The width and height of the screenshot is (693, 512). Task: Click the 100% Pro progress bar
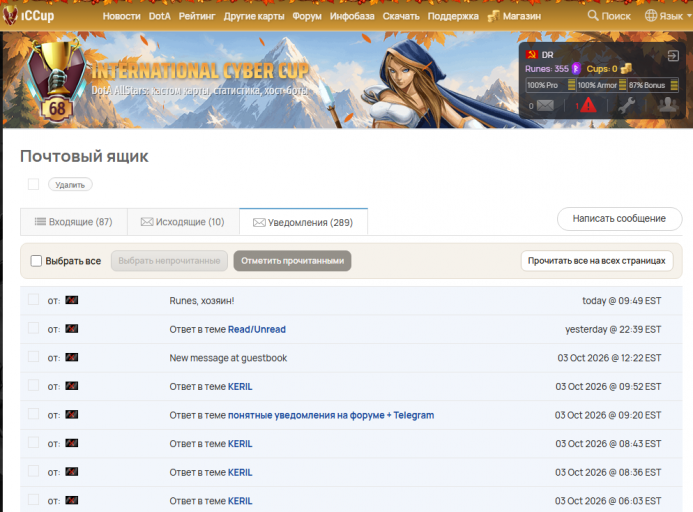[x=550, y=85]
